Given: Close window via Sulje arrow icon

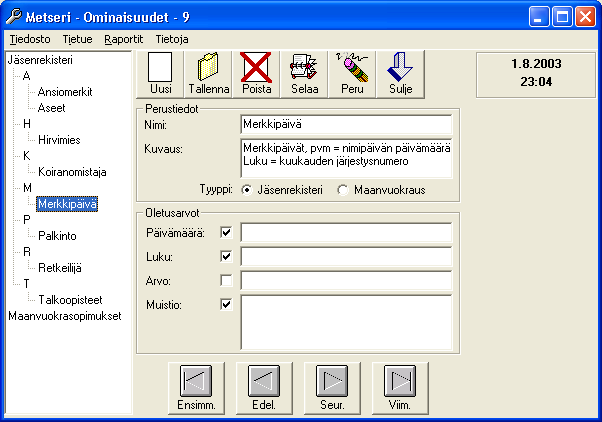Looking at the screenshot, I should [400, 74].
